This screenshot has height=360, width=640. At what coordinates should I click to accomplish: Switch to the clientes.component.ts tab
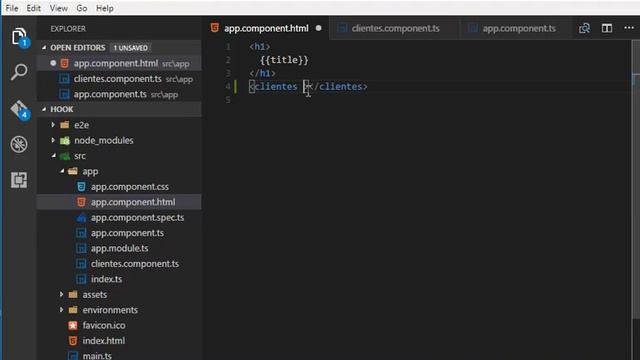coord(394,28)
